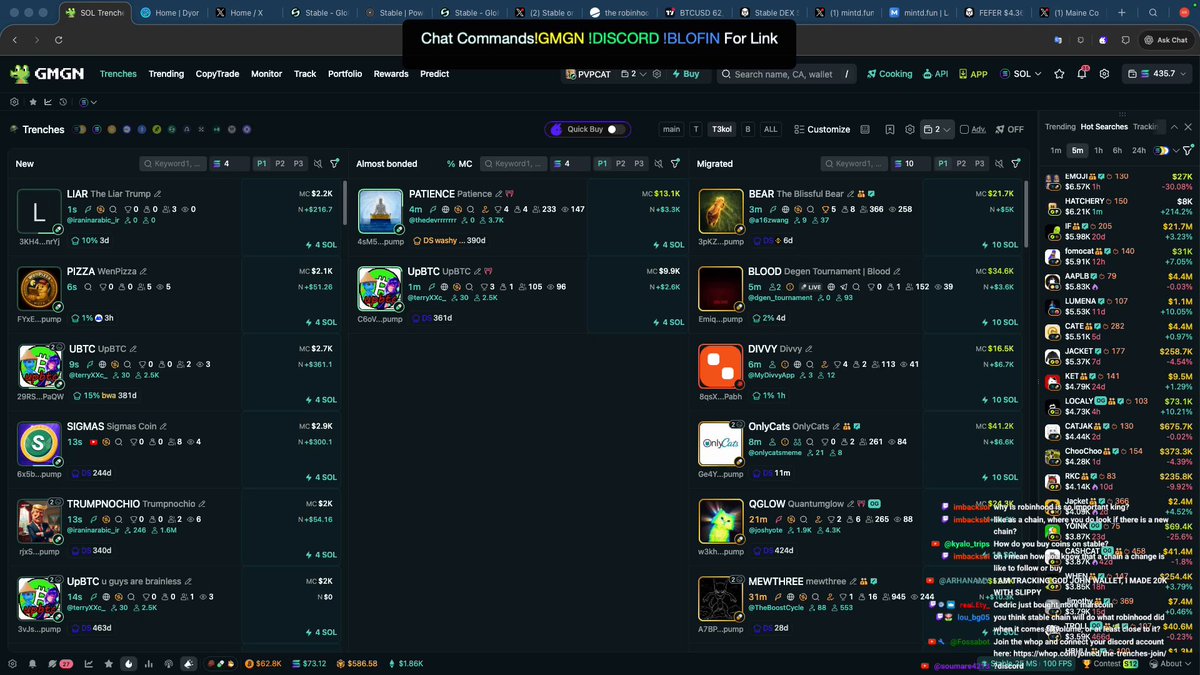This screenshot has height=675, width=1200.
Task: Switch to the Portfolio tab
Action: (x=345, y=74)
